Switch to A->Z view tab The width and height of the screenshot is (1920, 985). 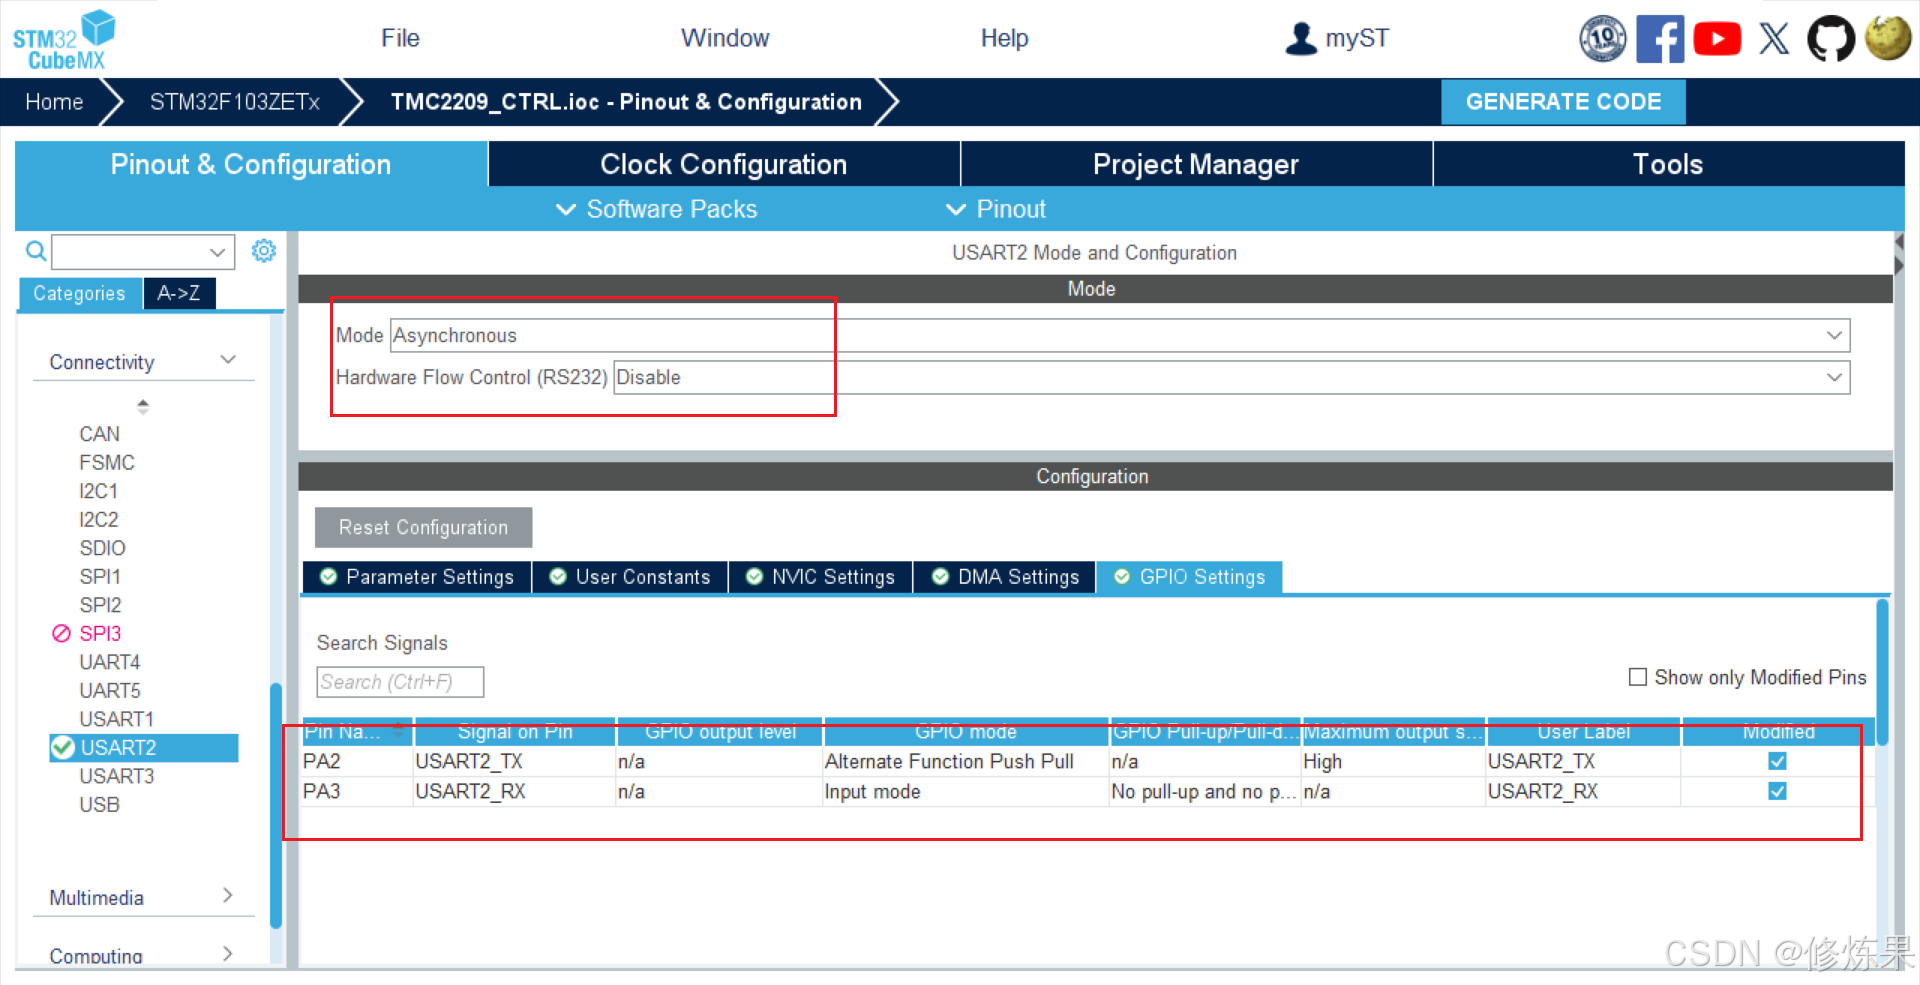179,293
